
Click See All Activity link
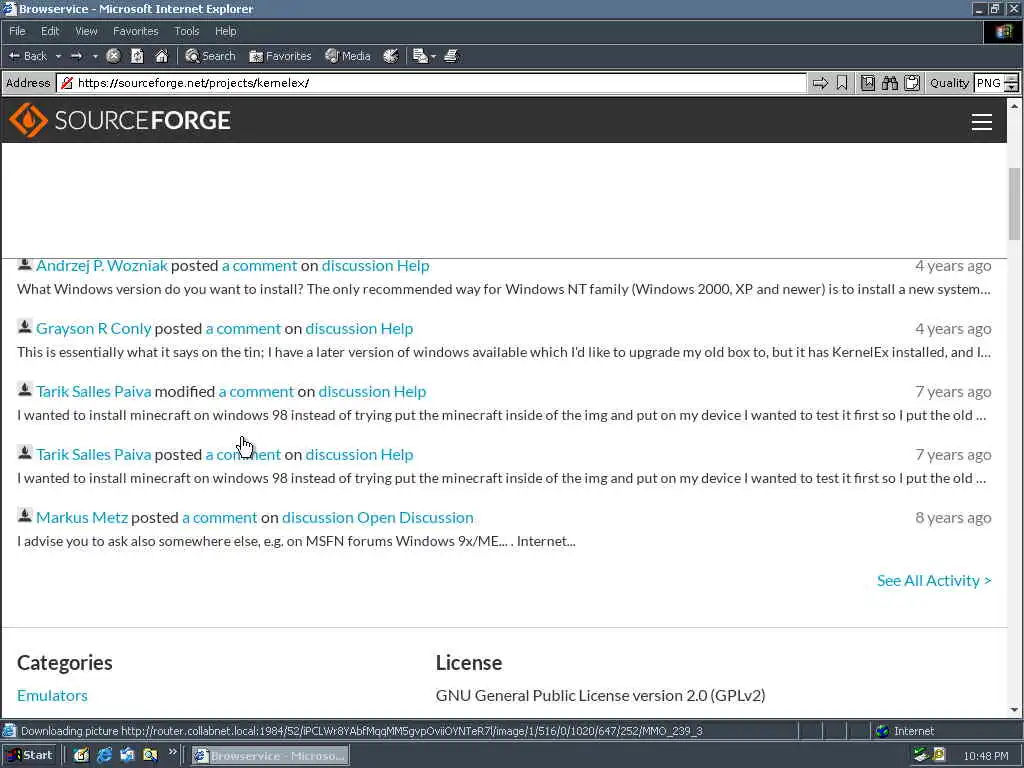(934, 581)
